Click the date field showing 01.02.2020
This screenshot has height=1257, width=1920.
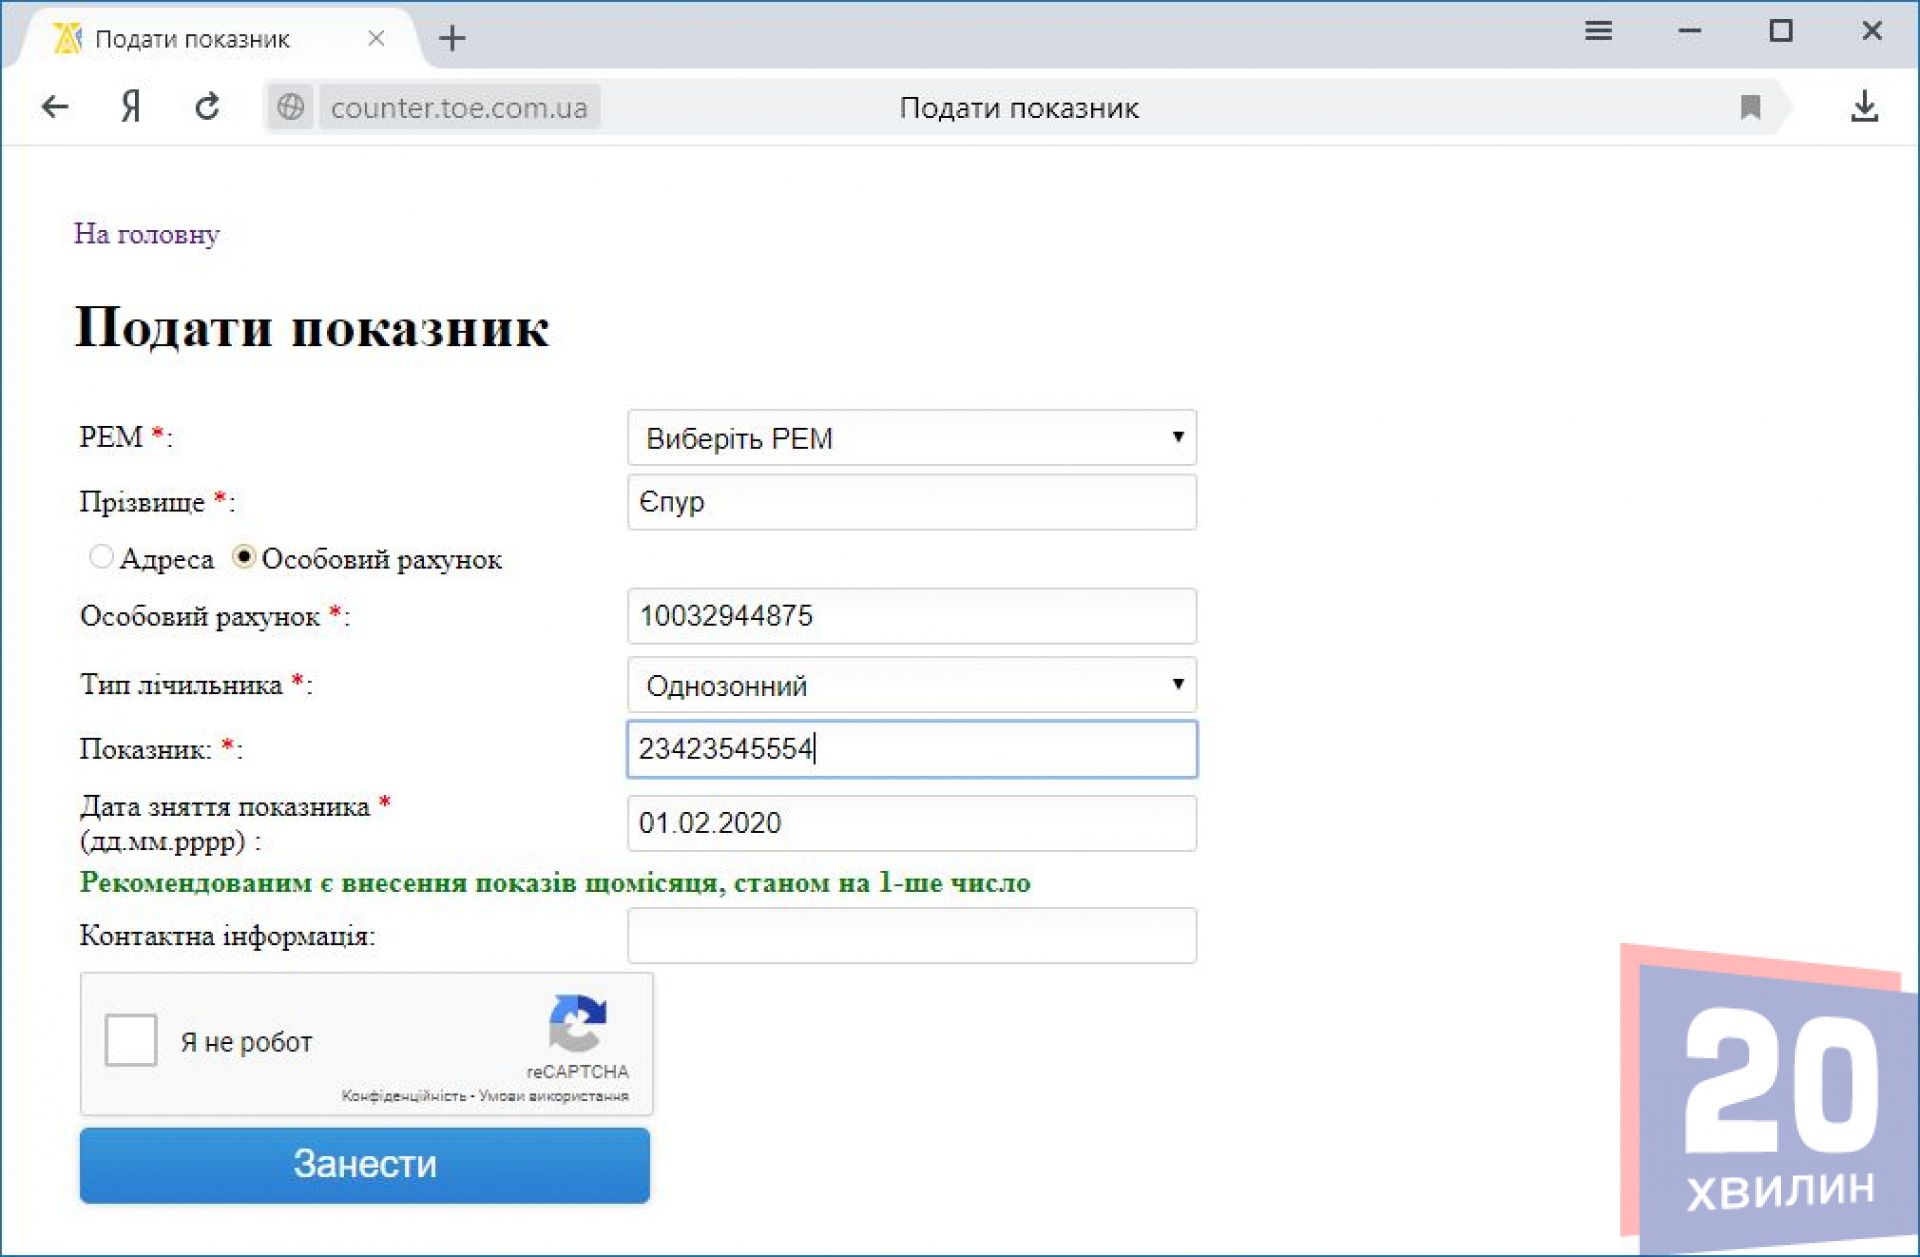tap(911, 823)
